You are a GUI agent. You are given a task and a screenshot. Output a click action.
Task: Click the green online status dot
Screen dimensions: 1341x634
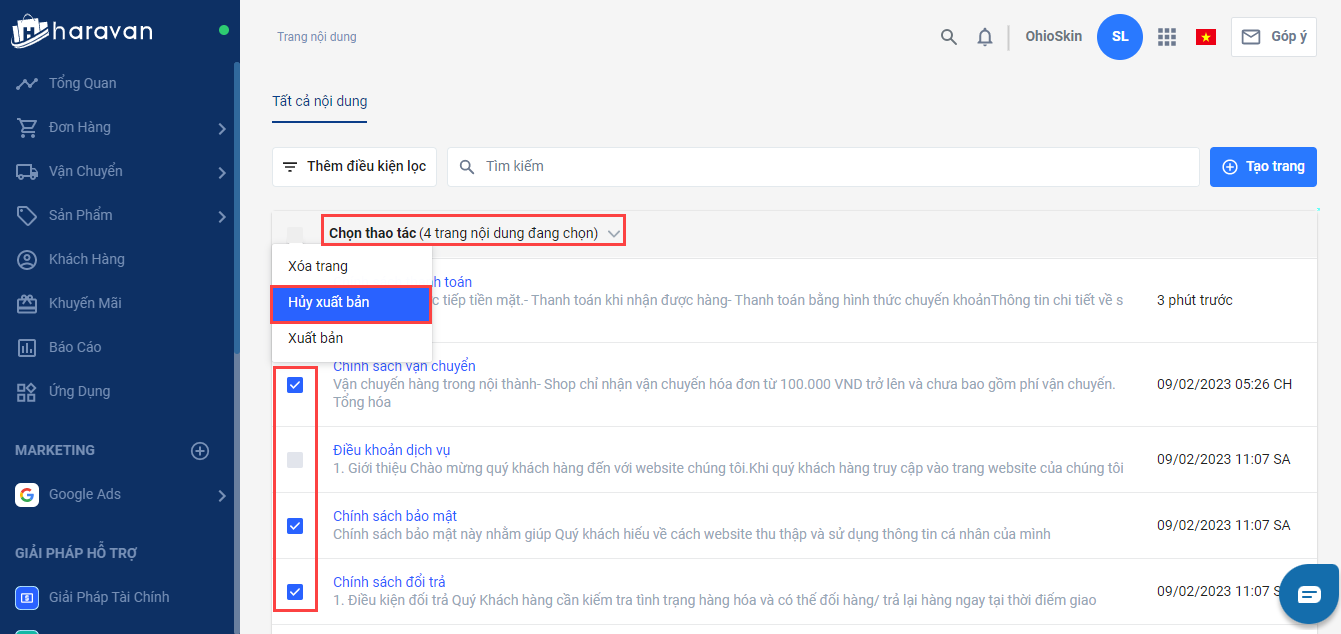224,30
